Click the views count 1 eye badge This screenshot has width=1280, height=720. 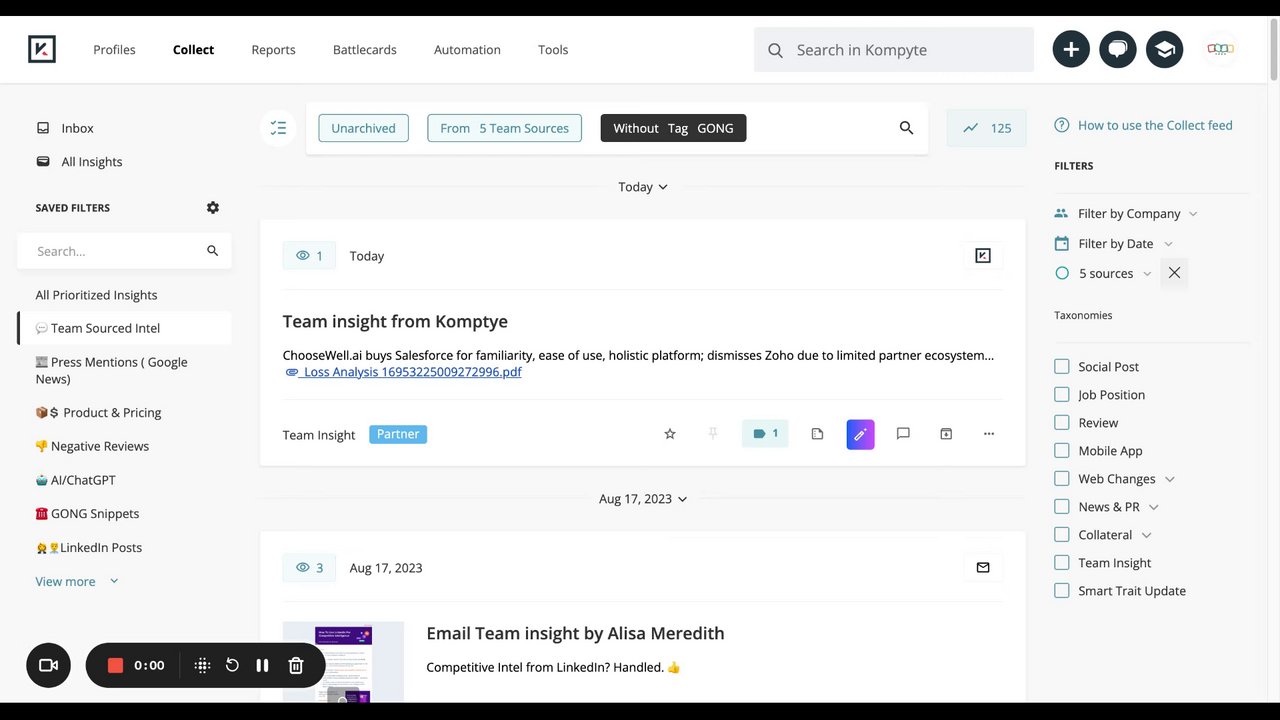tap(309, 256)
